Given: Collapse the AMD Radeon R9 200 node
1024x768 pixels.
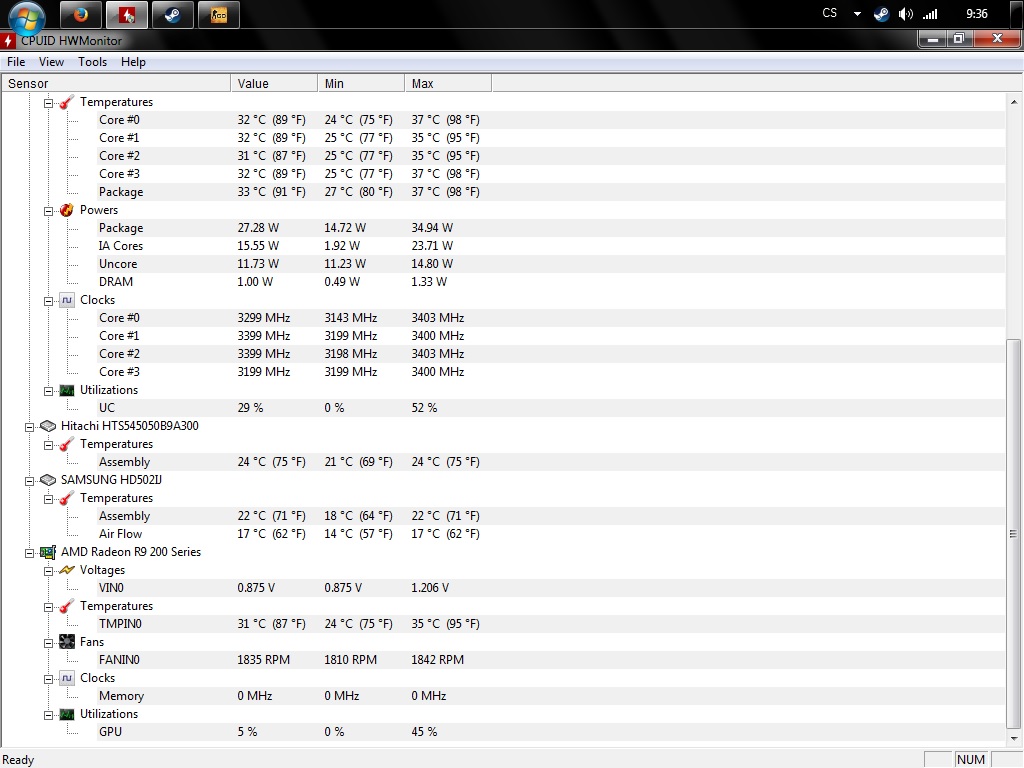Looking at the screenshot, I should (29, 553).
